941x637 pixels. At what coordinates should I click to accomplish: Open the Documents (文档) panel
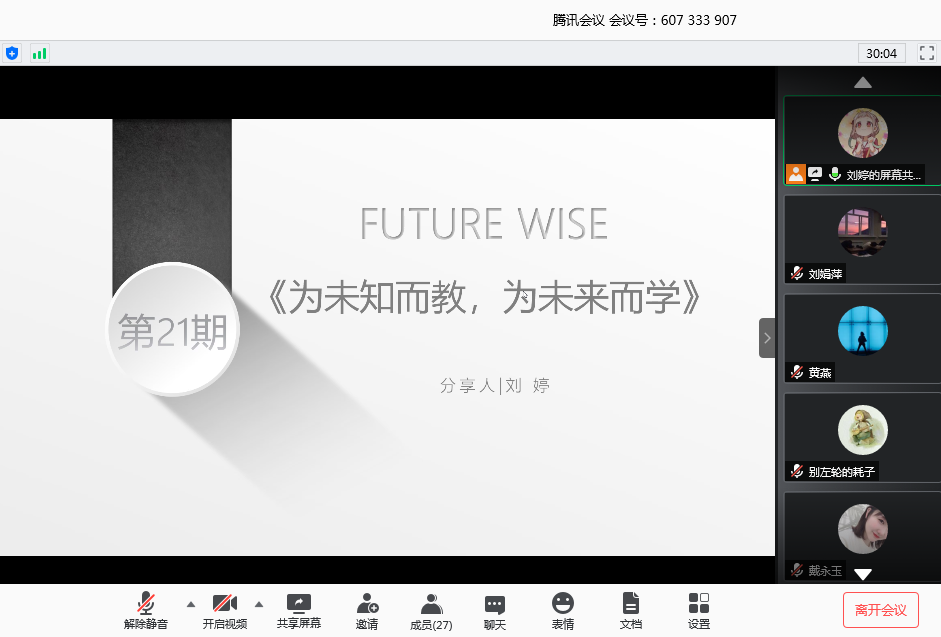pos(630,610)
